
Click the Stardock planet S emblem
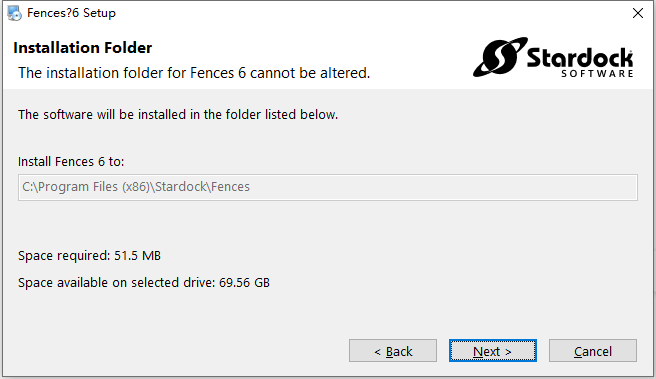(x=500, y=56)
